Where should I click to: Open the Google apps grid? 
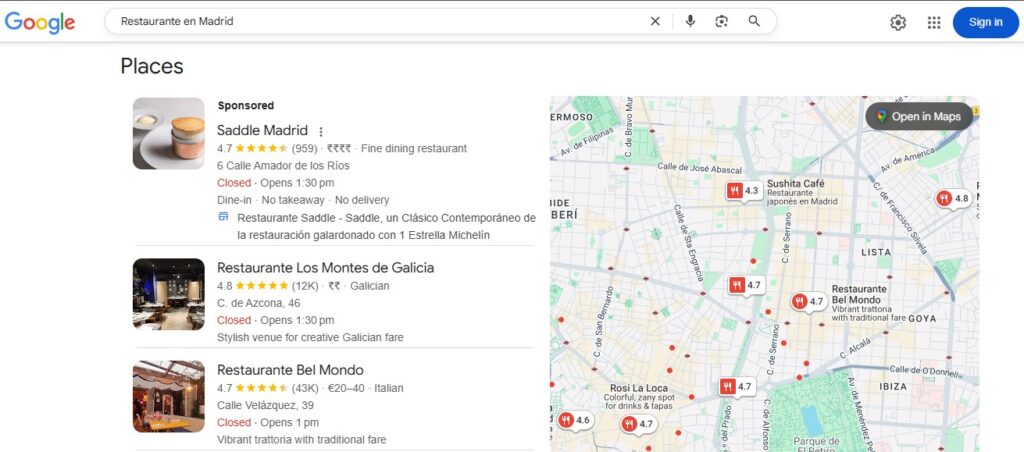[x=934, y=22]
